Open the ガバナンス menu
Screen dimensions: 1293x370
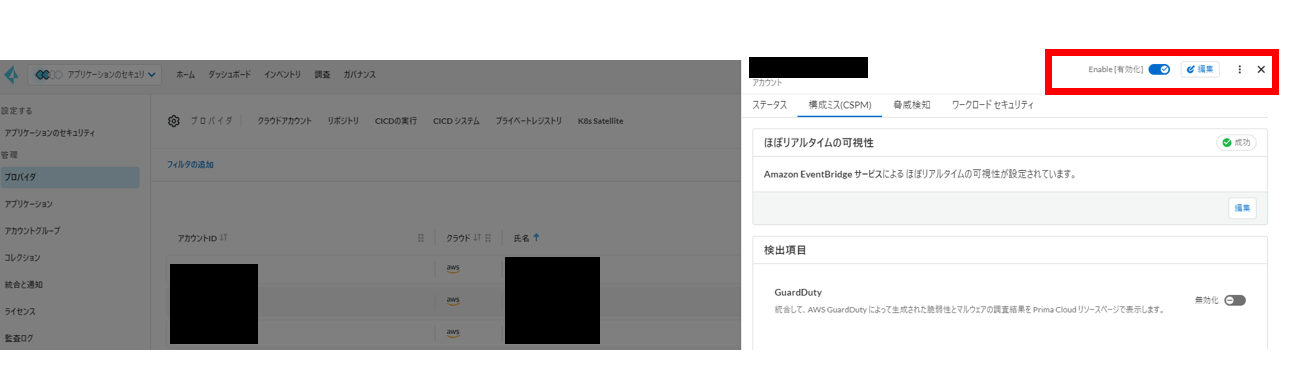(359, 75)
